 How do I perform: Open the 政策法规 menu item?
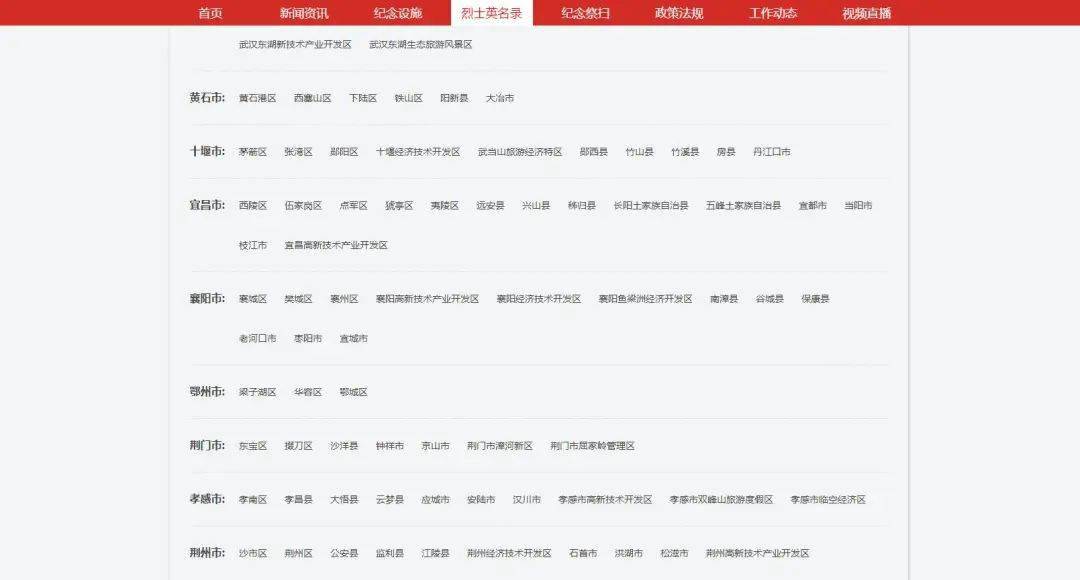[679, 13]
